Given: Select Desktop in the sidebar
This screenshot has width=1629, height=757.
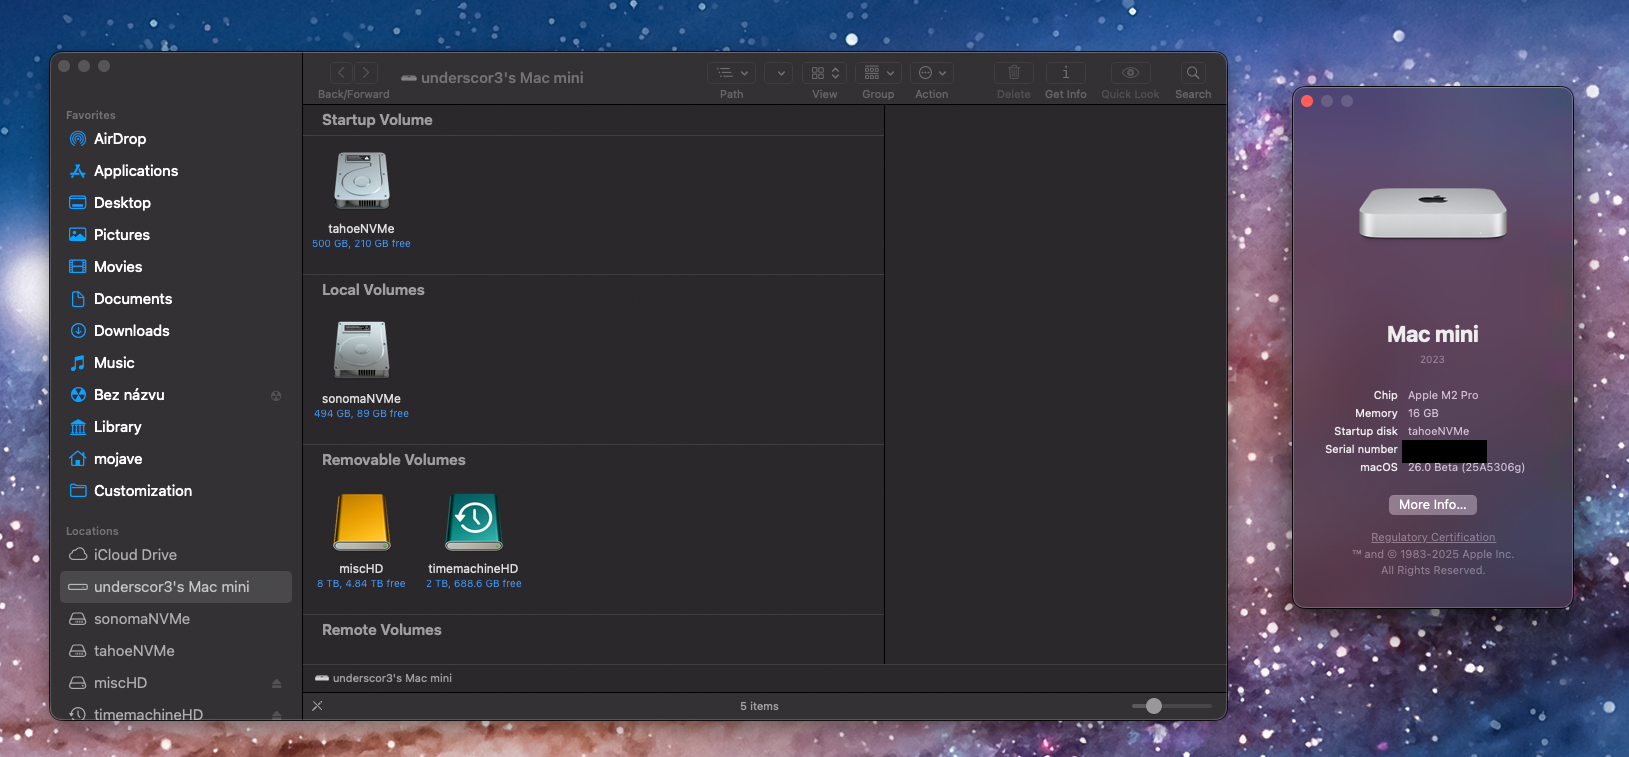Looking at the screenshot, I should (176, 203).
